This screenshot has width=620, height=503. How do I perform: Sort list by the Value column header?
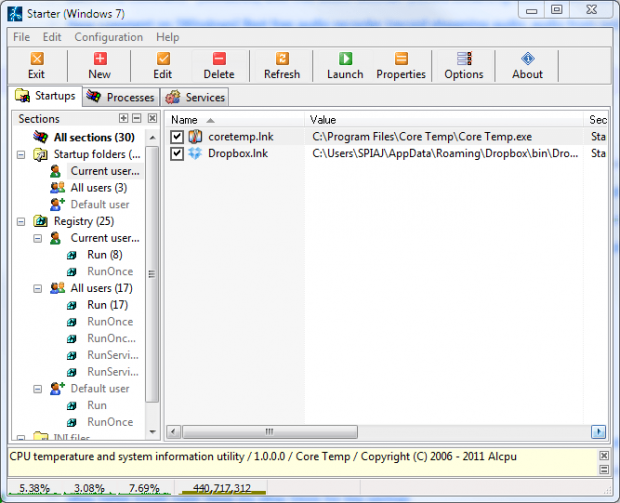tap(445, 119)
